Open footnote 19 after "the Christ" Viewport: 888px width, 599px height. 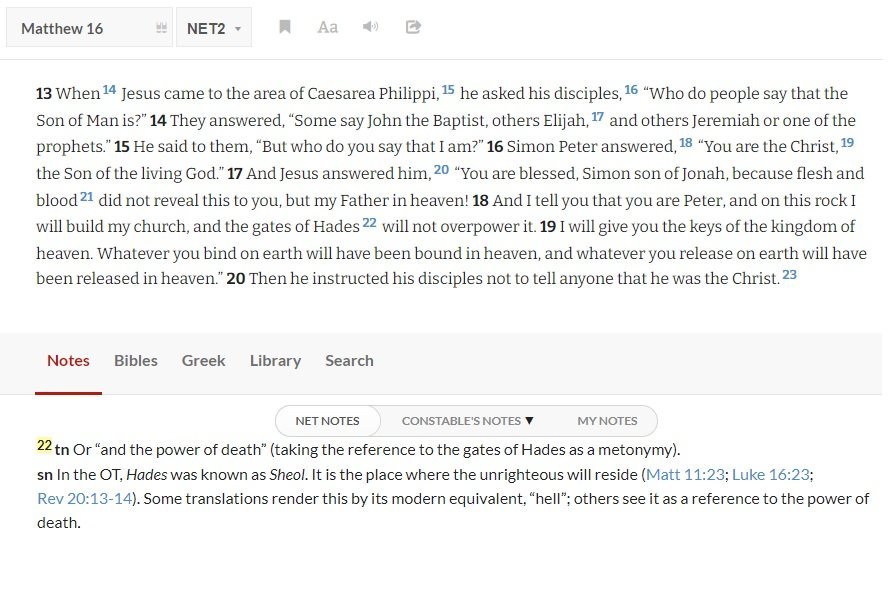pos(847,143)
